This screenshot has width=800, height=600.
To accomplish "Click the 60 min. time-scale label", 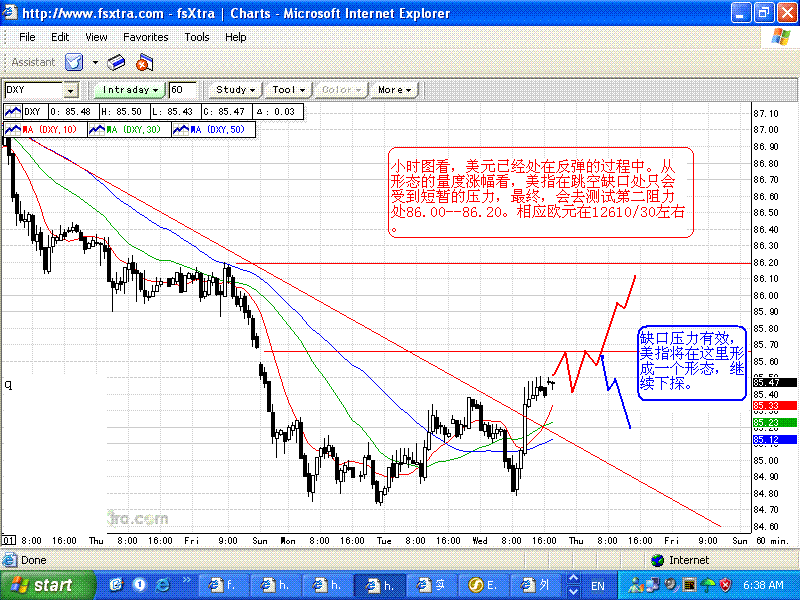I will tap(772, 540).
